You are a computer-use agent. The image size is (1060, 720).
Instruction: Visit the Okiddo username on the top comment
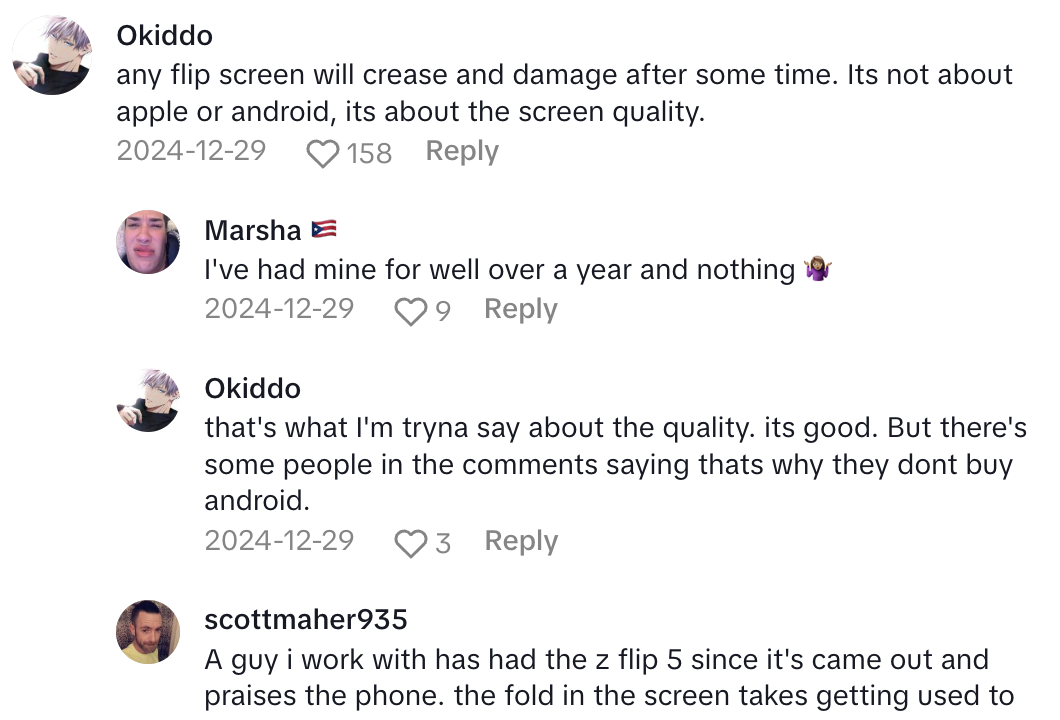pos(165,36)
